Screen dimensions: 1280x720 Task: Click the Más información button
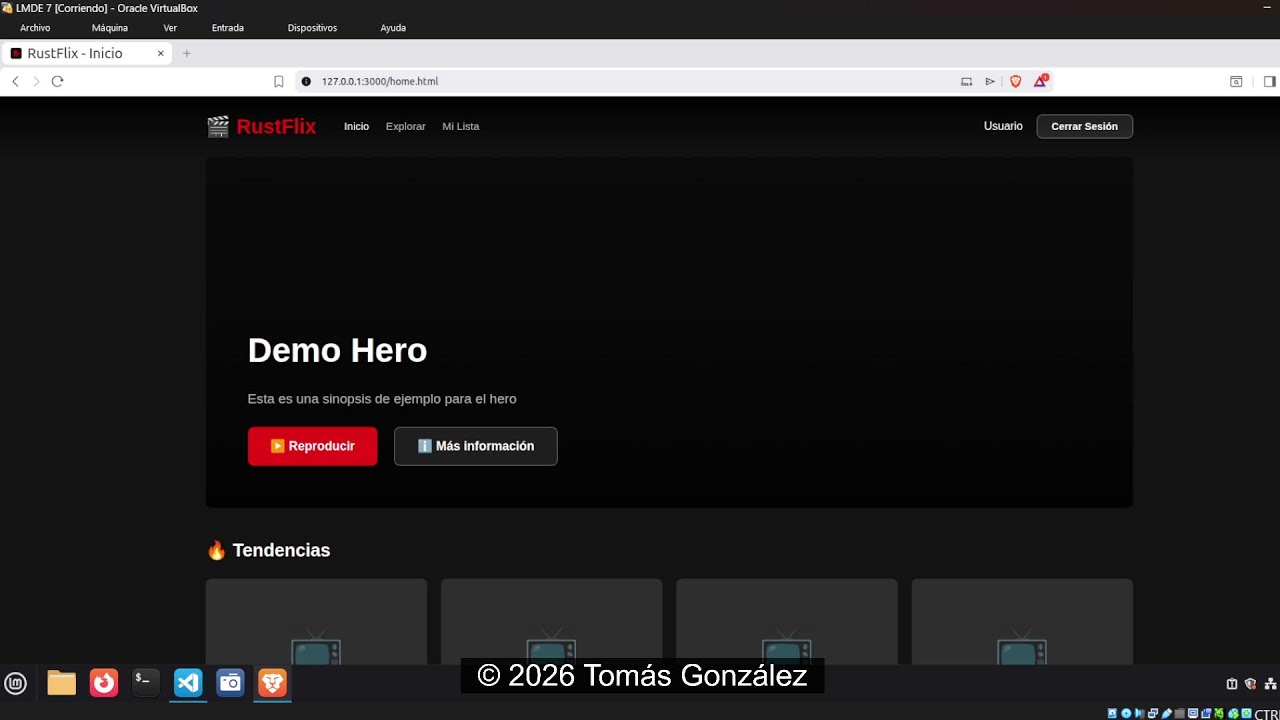tap(476, 446)
